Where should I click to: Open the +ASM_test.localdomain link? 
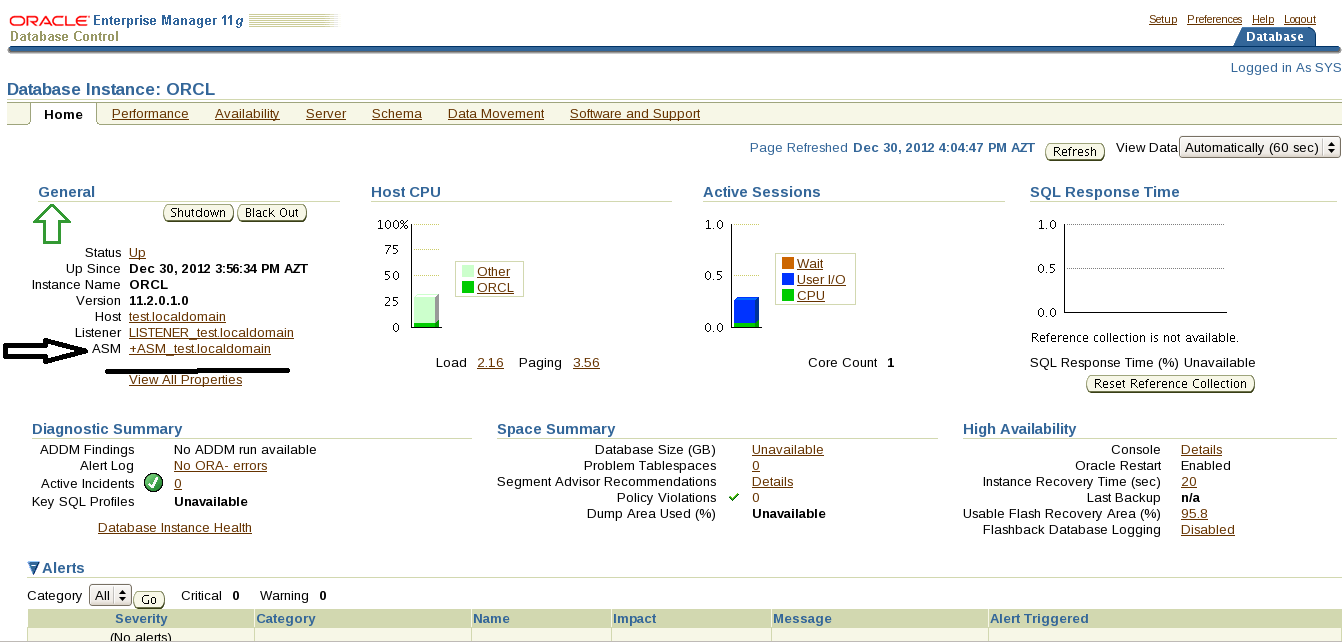point(200,349)
